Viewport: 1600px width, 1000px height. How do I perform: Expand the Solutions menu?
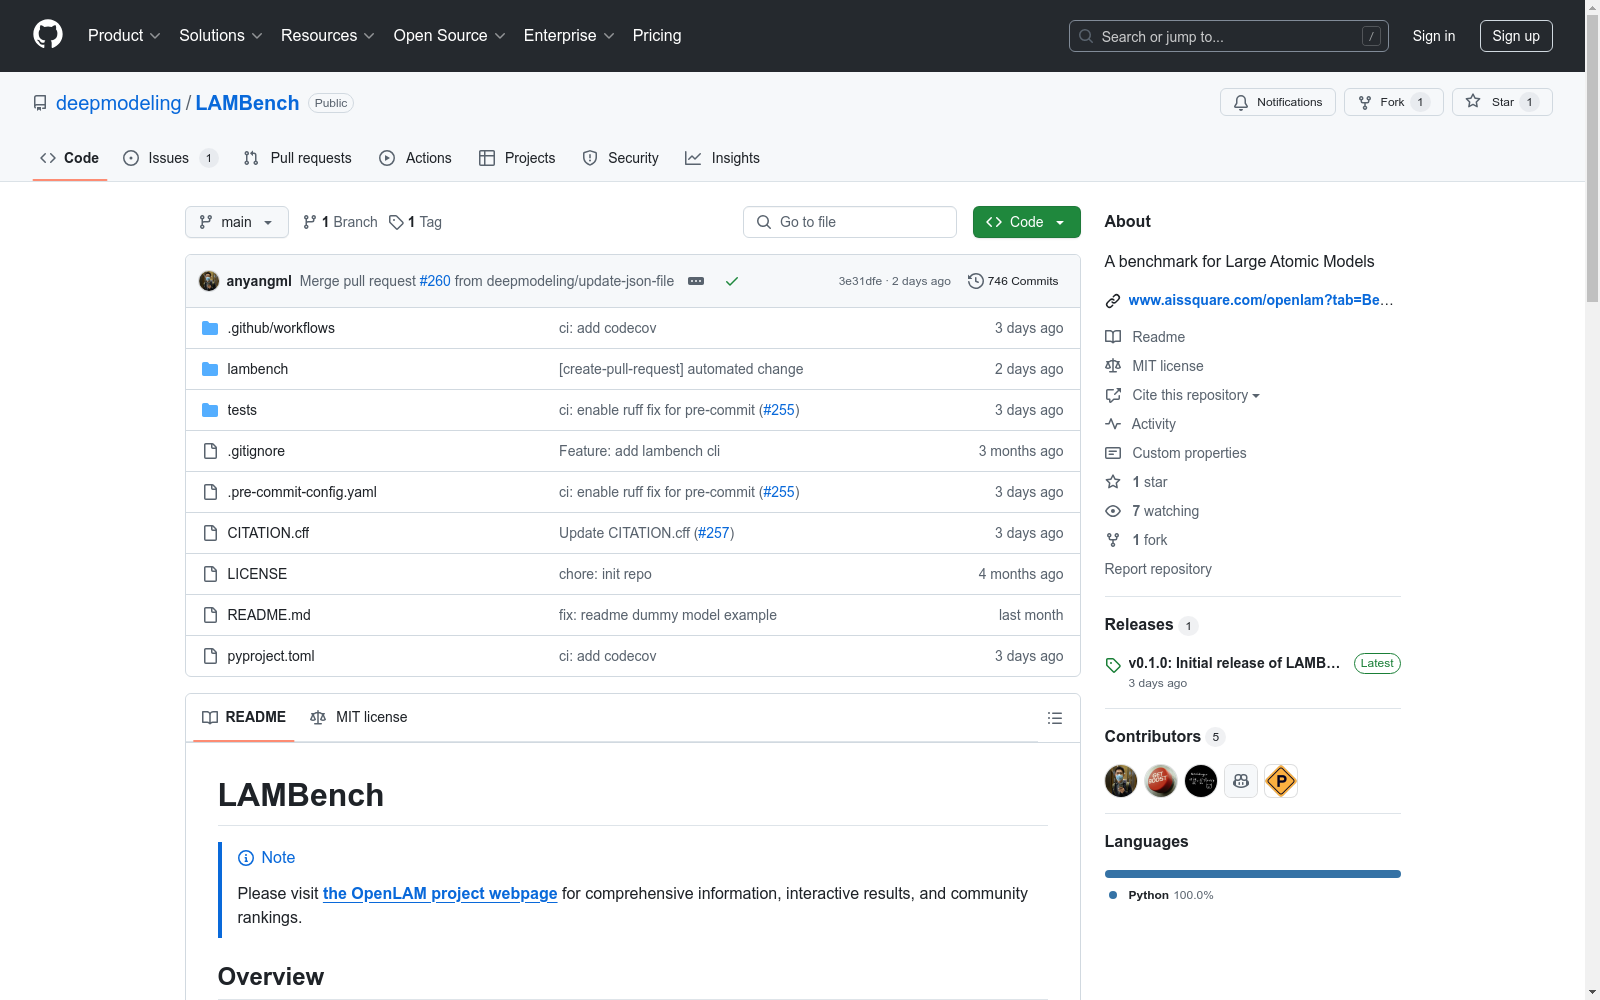click(x=221, y=36)
